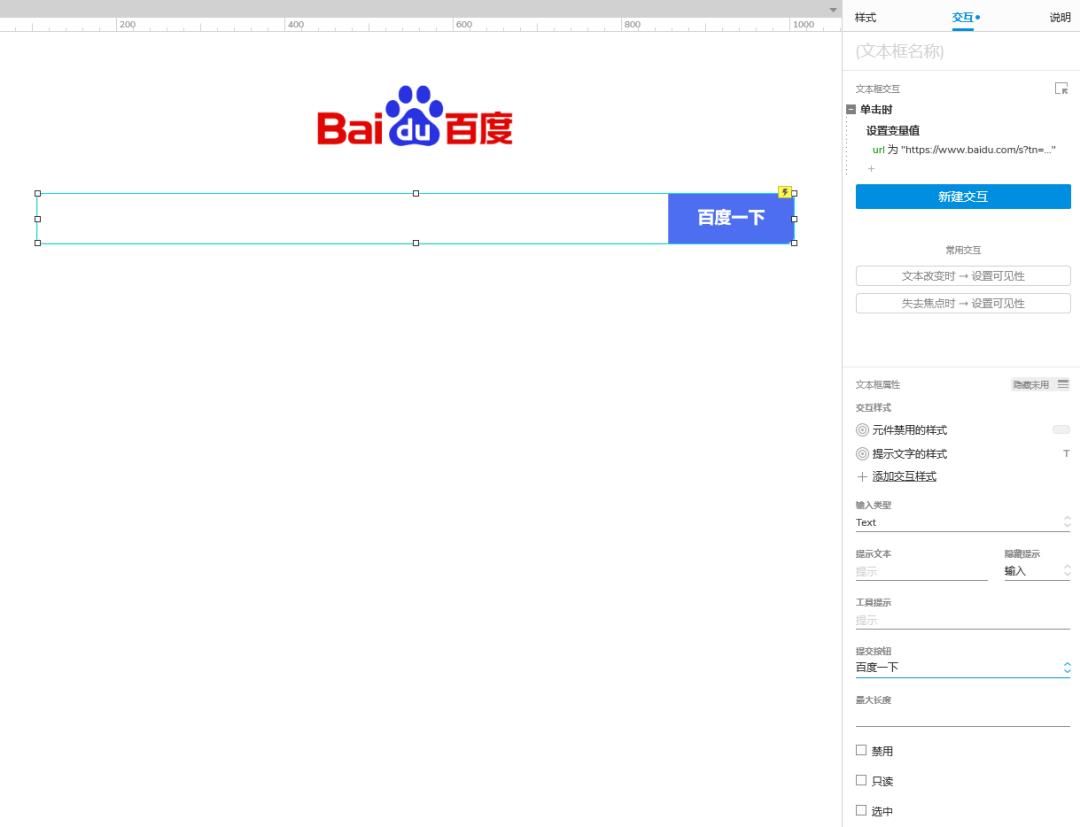Open the dropdown arrow above the ruler
The width and height of the screenshot is (1080, 827).
833,10
